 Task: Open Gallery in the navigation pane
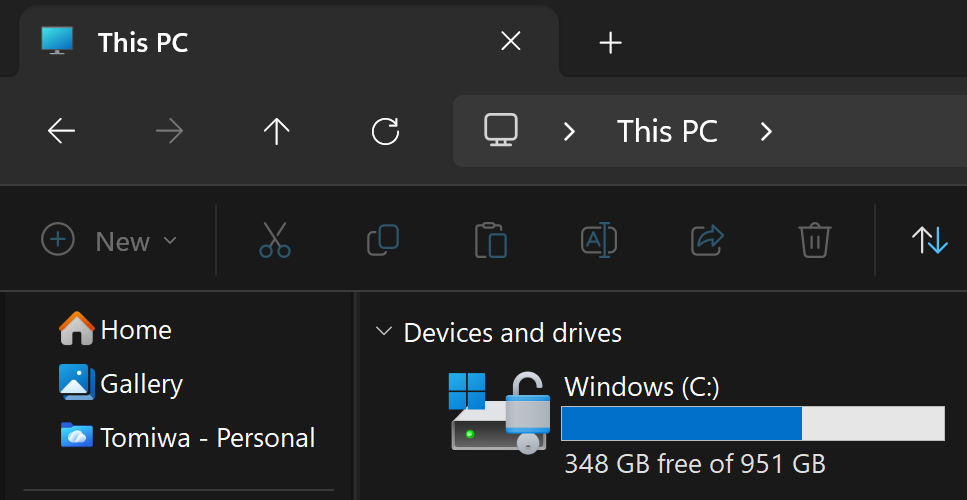coord(121,383)
